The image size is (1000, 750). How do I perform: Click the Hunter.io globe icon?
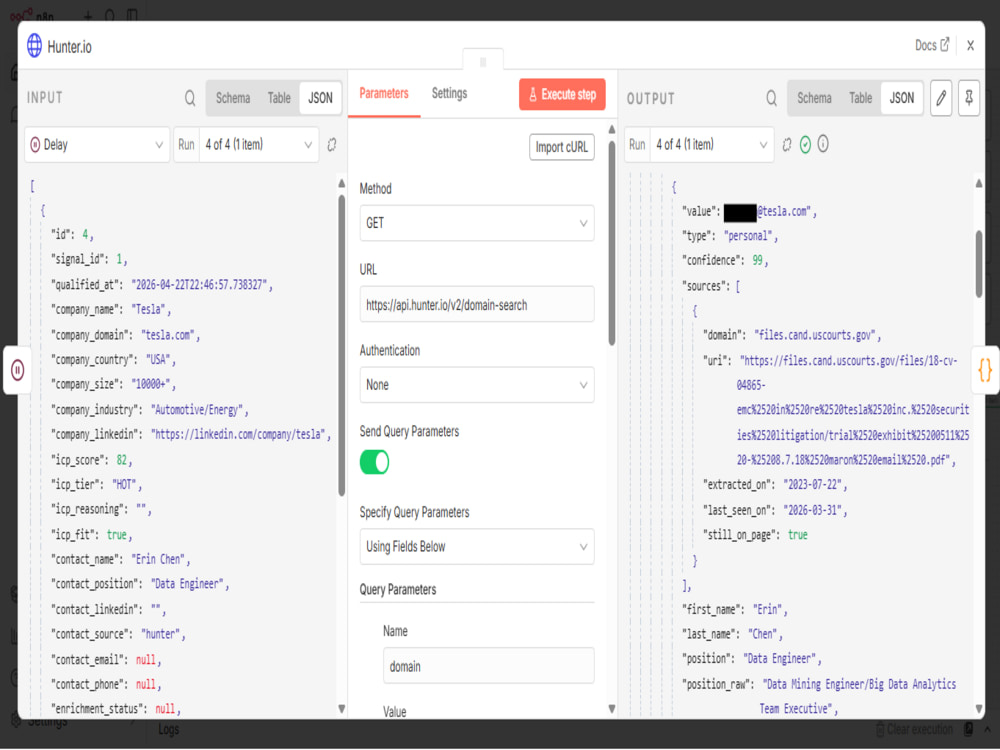(34, 46)
